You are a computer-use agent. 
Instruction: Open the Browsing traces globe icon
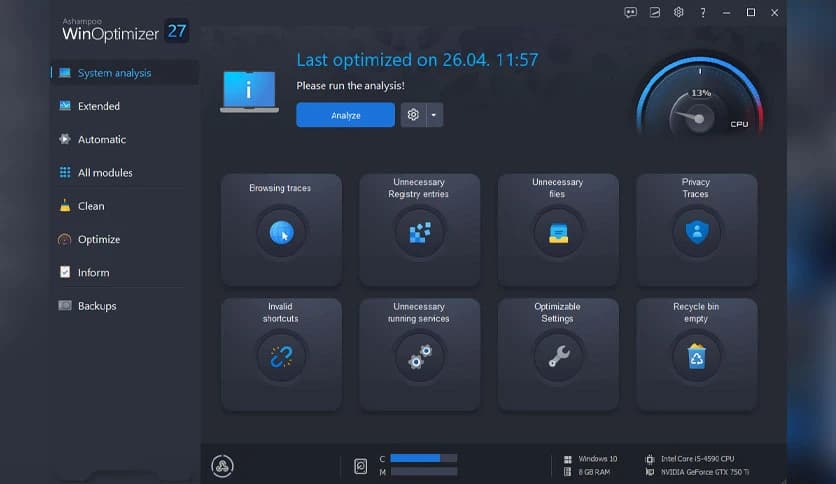282,233
